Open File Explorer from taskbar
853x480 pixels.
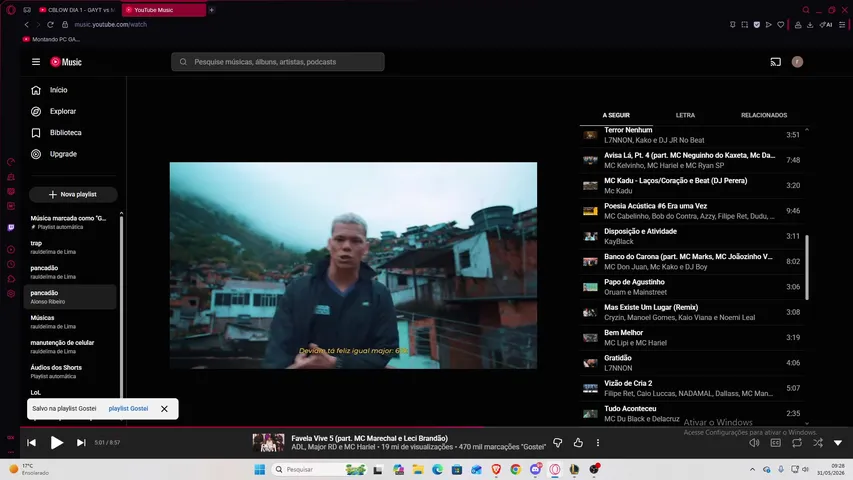(418, 469)
